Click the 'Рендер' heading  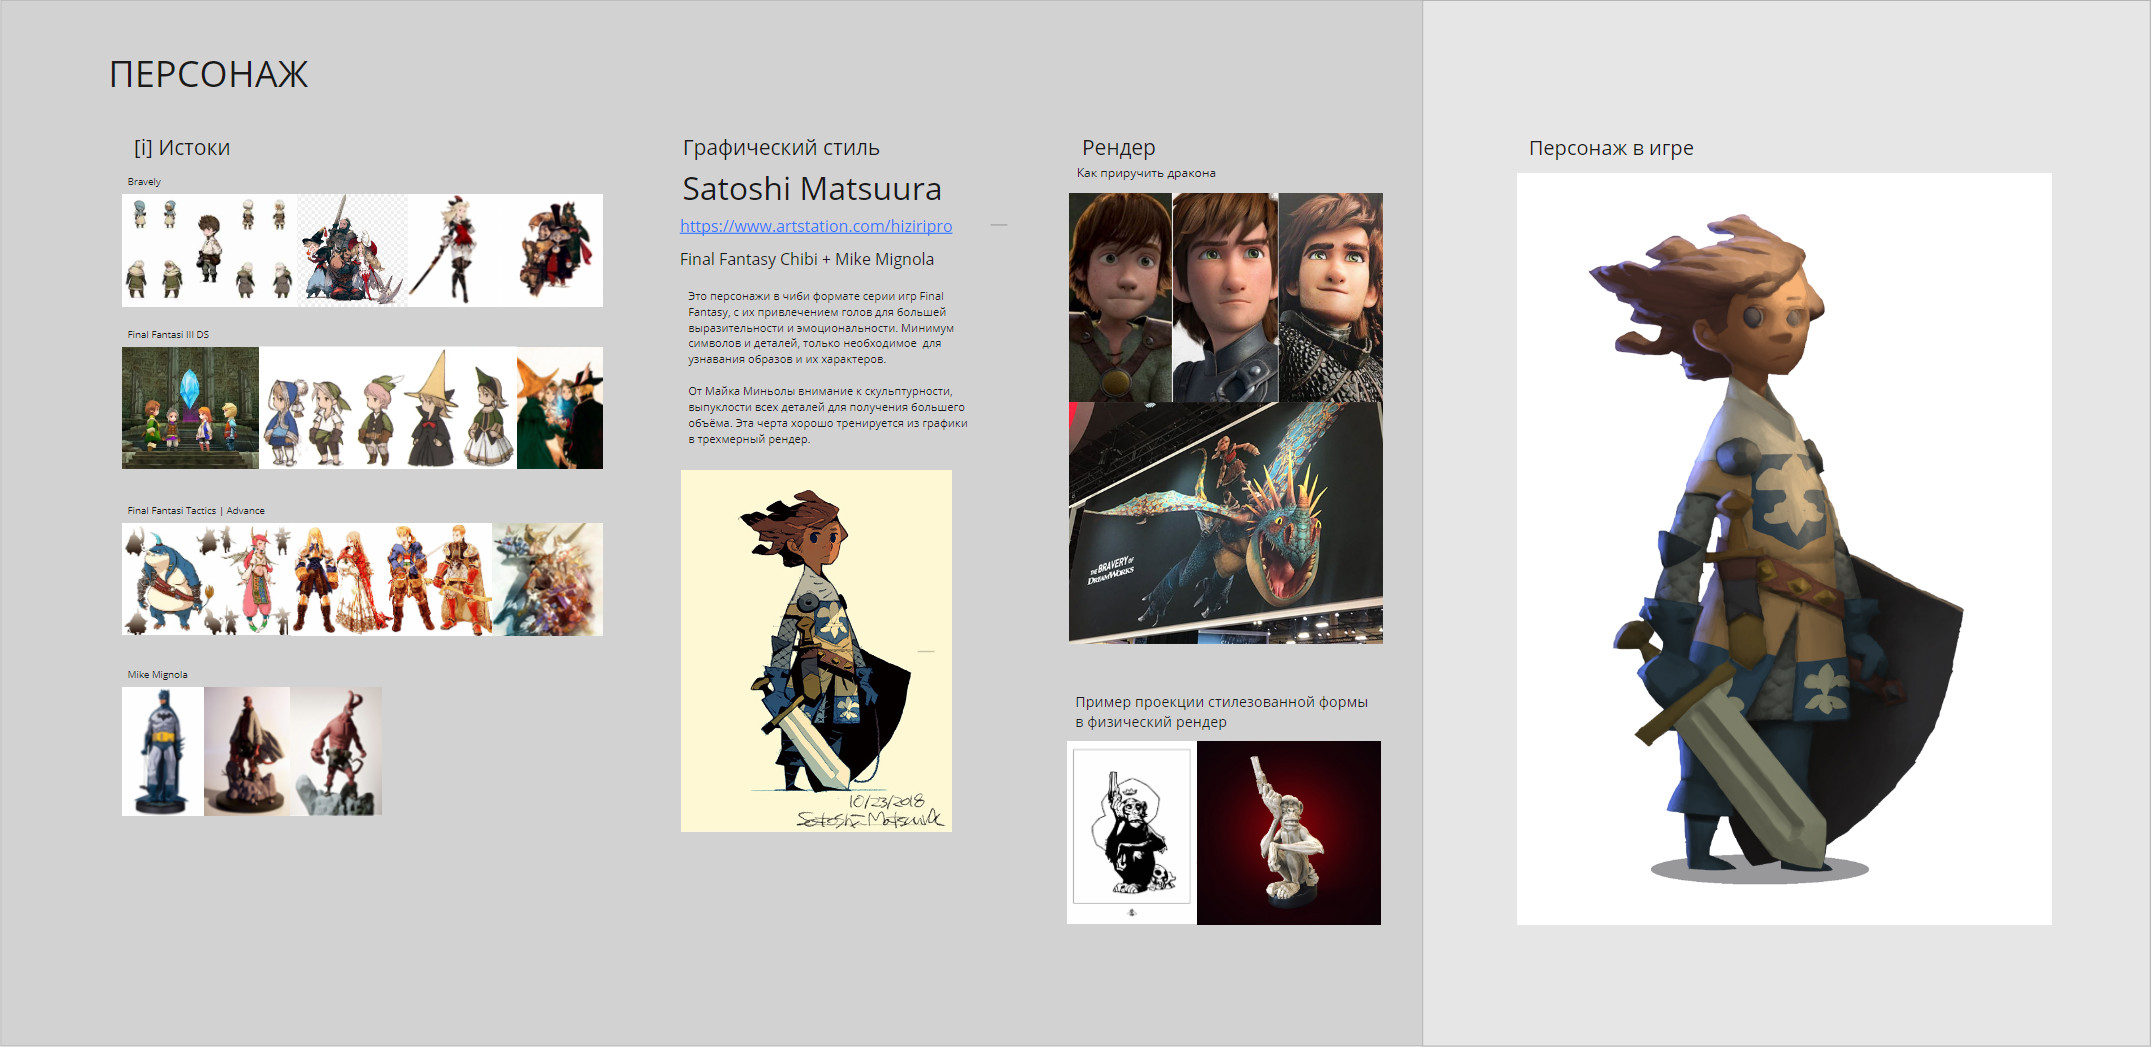[1118, 148]
